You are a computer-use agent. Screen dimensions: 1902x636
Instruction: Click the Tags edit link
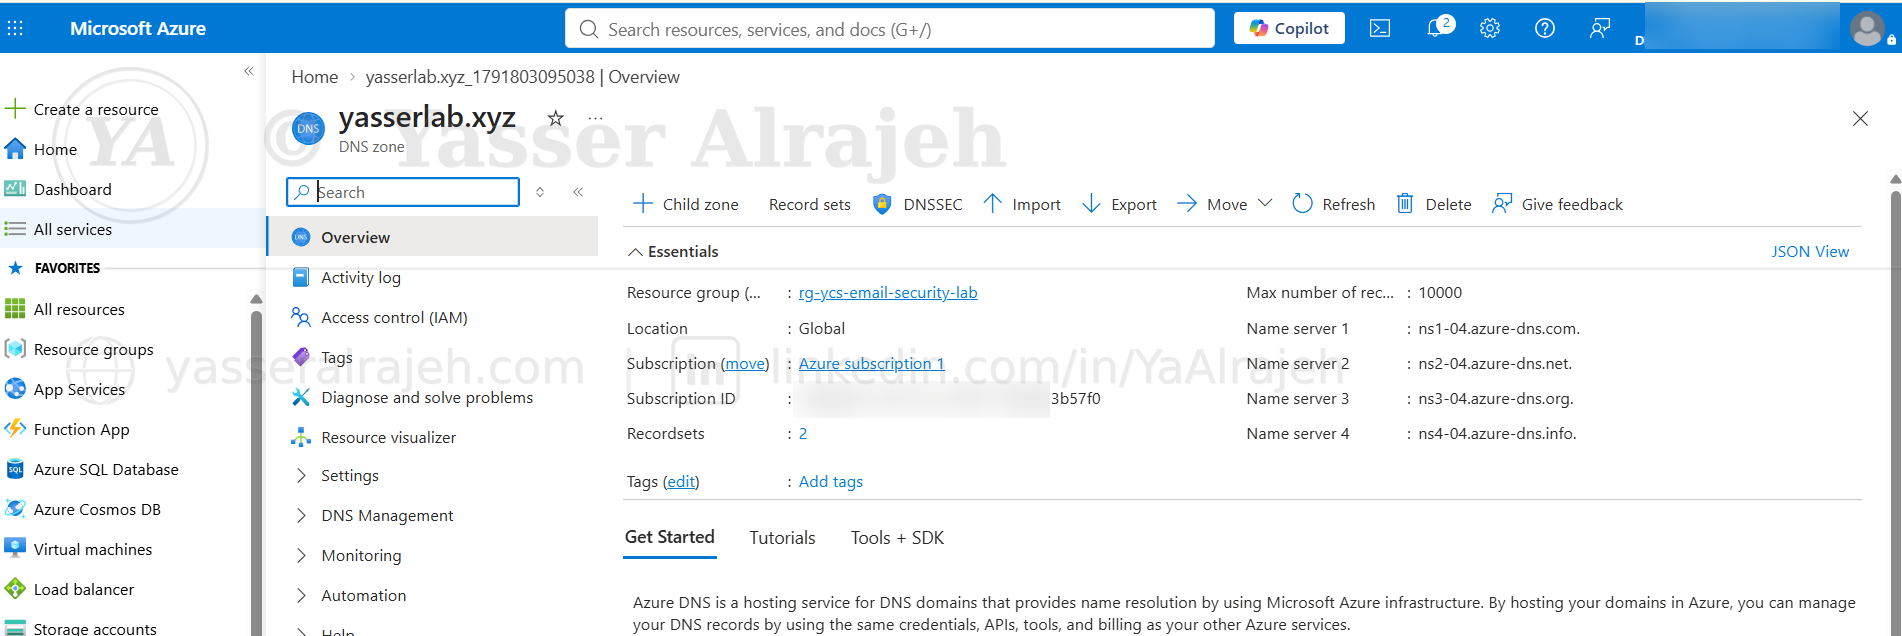pos(681,481)
